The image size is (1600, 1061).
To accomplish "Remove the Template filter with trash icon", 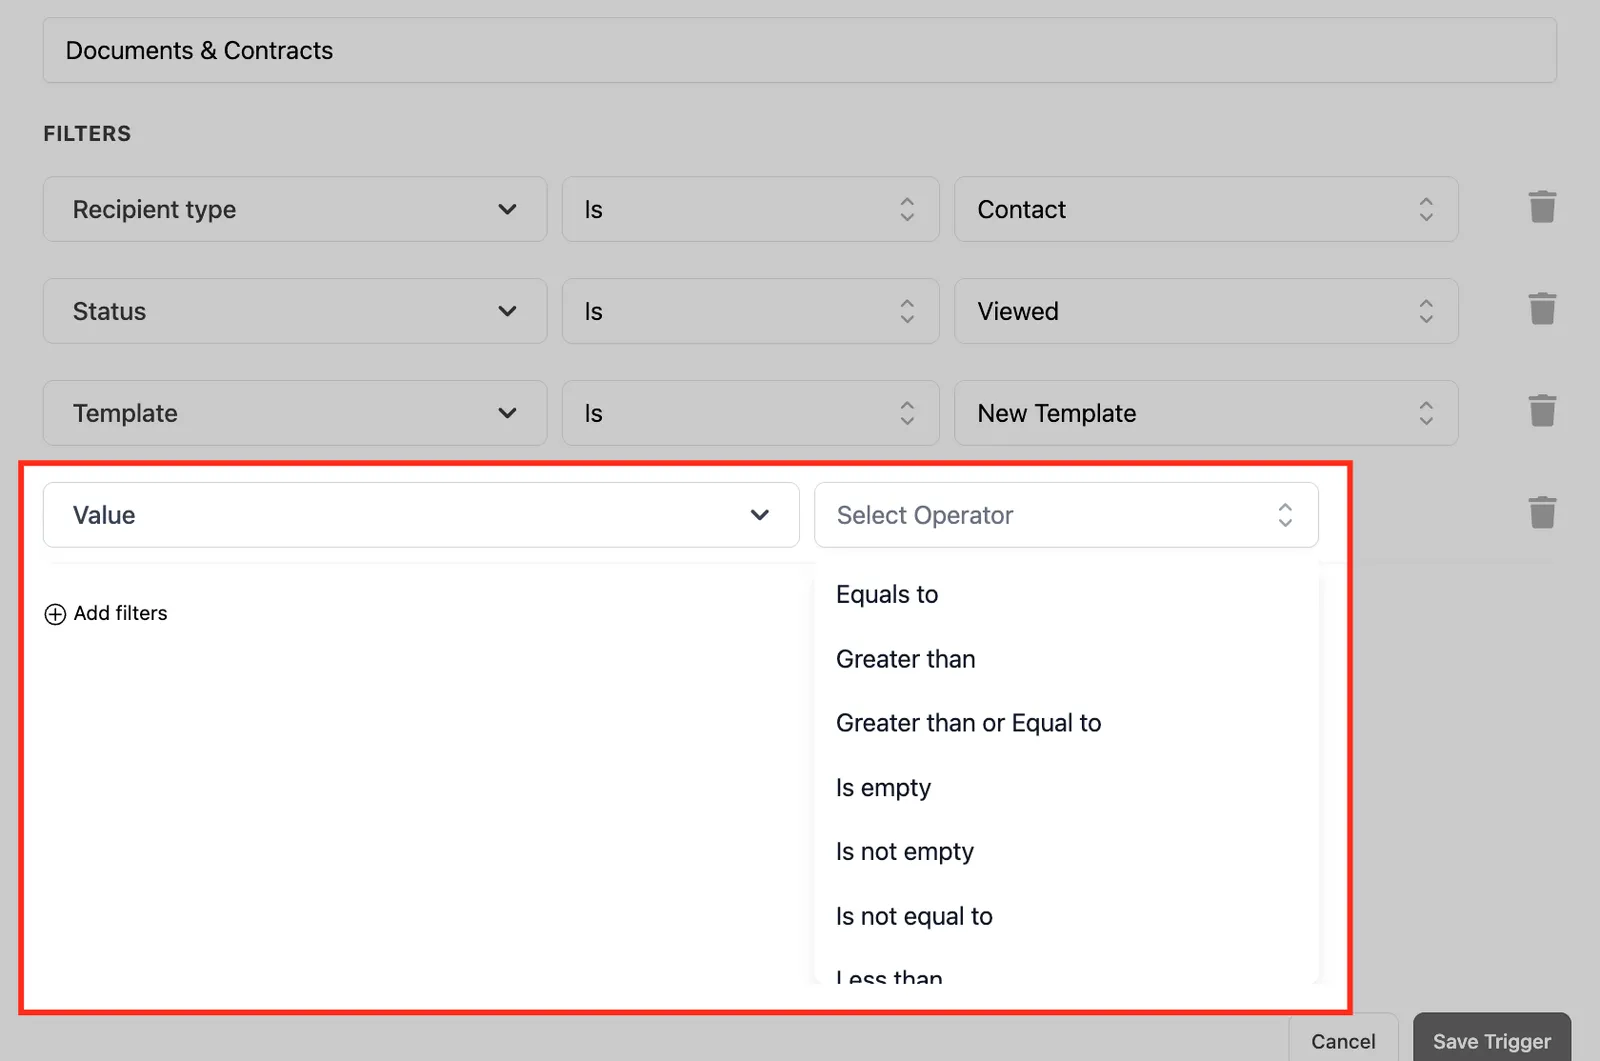I will tap(1542, 411).
